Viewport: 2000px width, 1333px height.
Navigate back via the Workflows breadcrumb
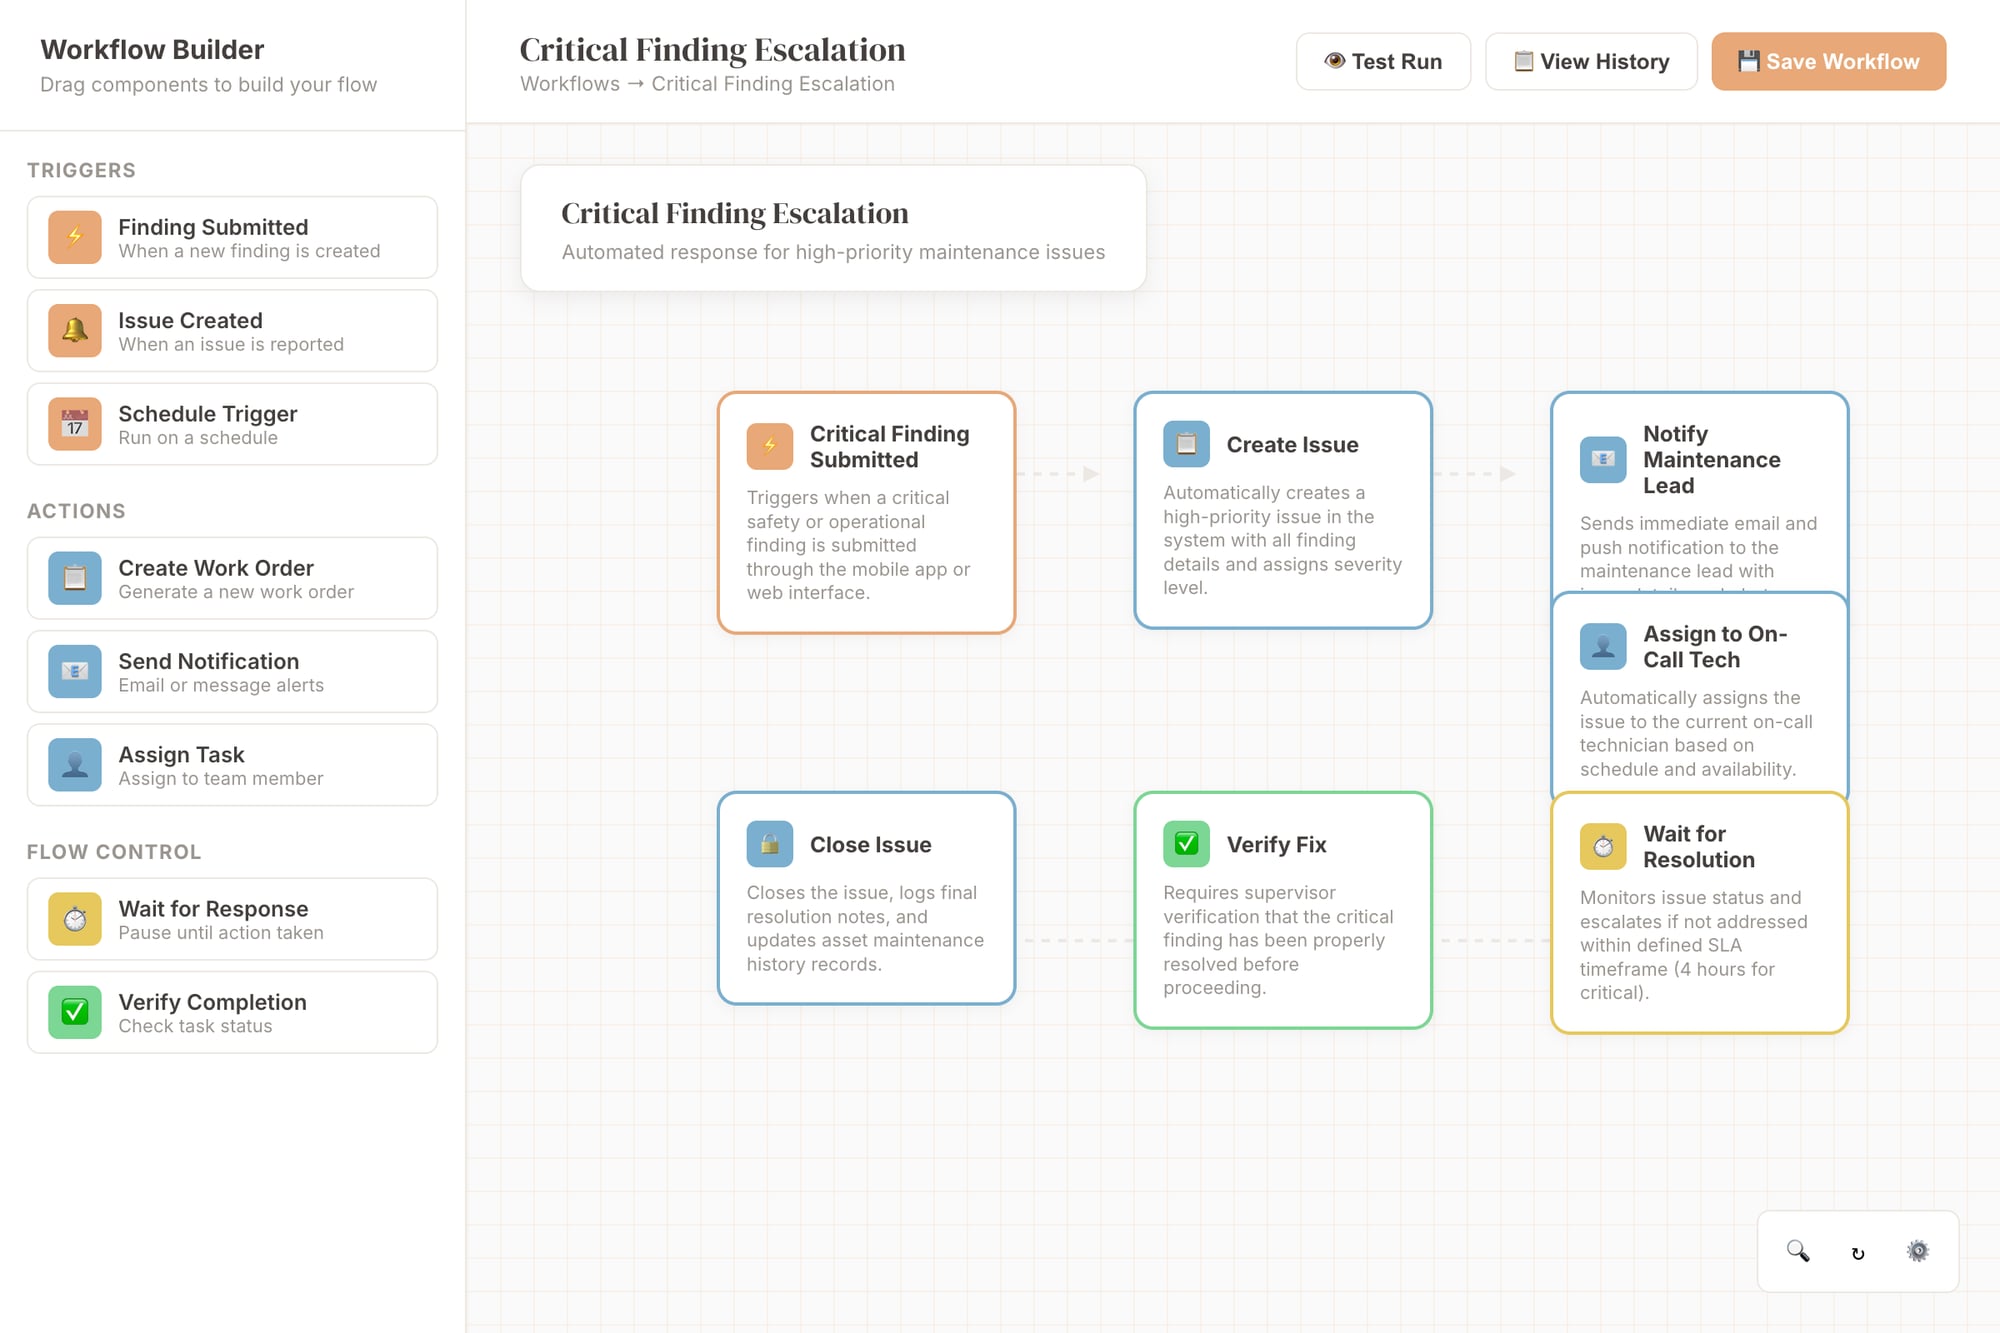(x=568, y=84)
